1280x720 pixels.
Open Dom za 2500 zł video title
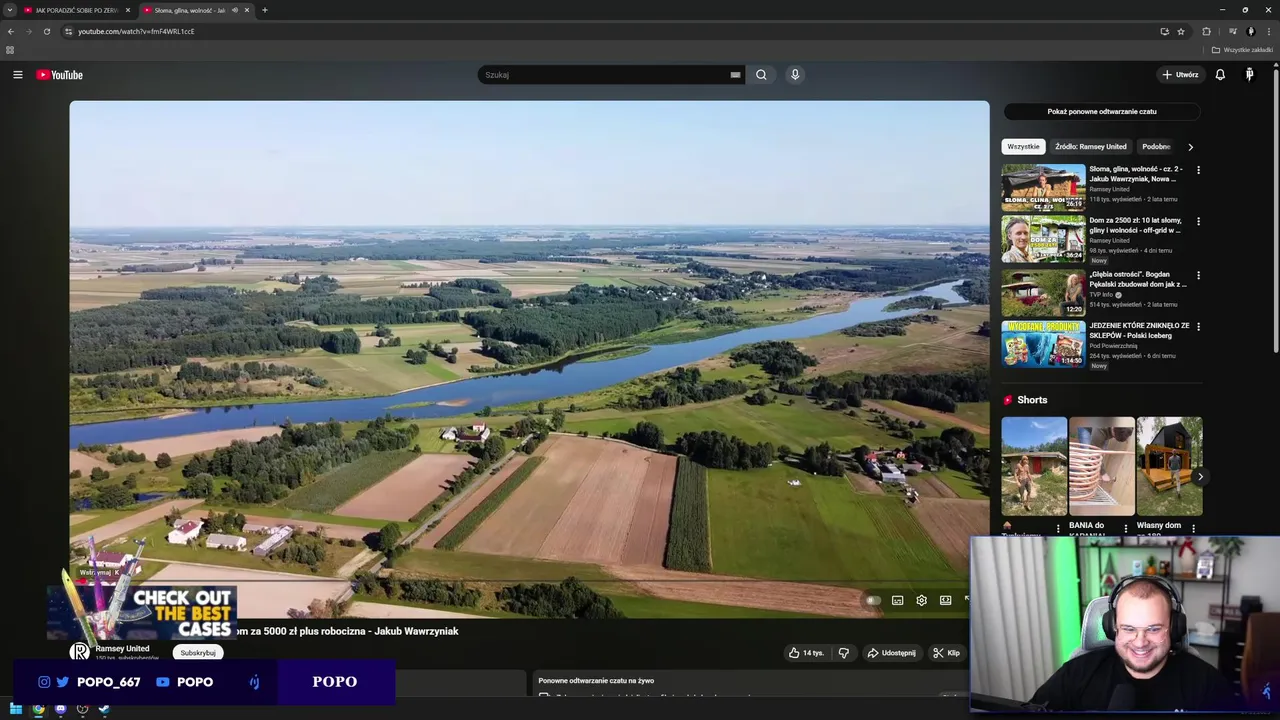point(1135,225)
